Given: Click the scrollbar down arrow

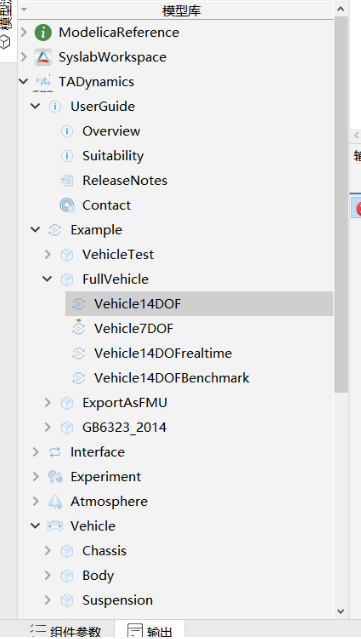Looking at the screenshot, I should (341, 611).
